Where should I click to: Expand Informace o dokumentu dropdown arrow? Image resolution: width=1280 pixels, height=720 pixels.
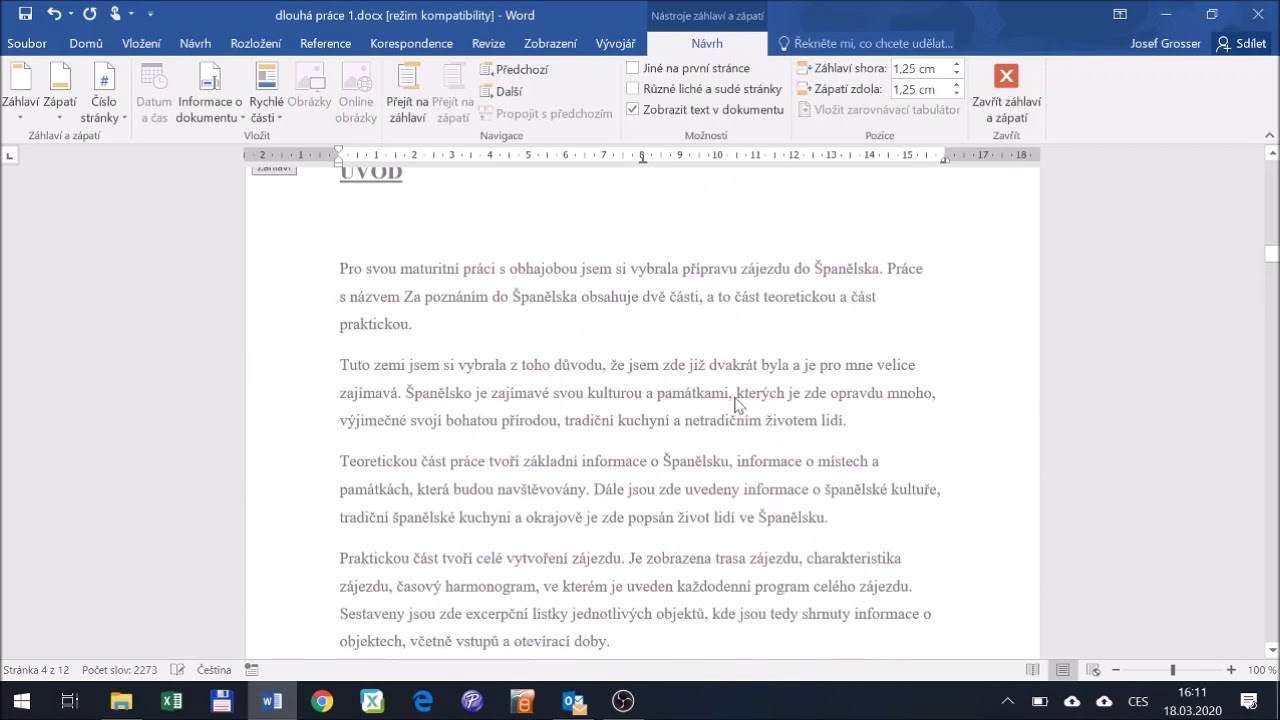click(241, 118)
